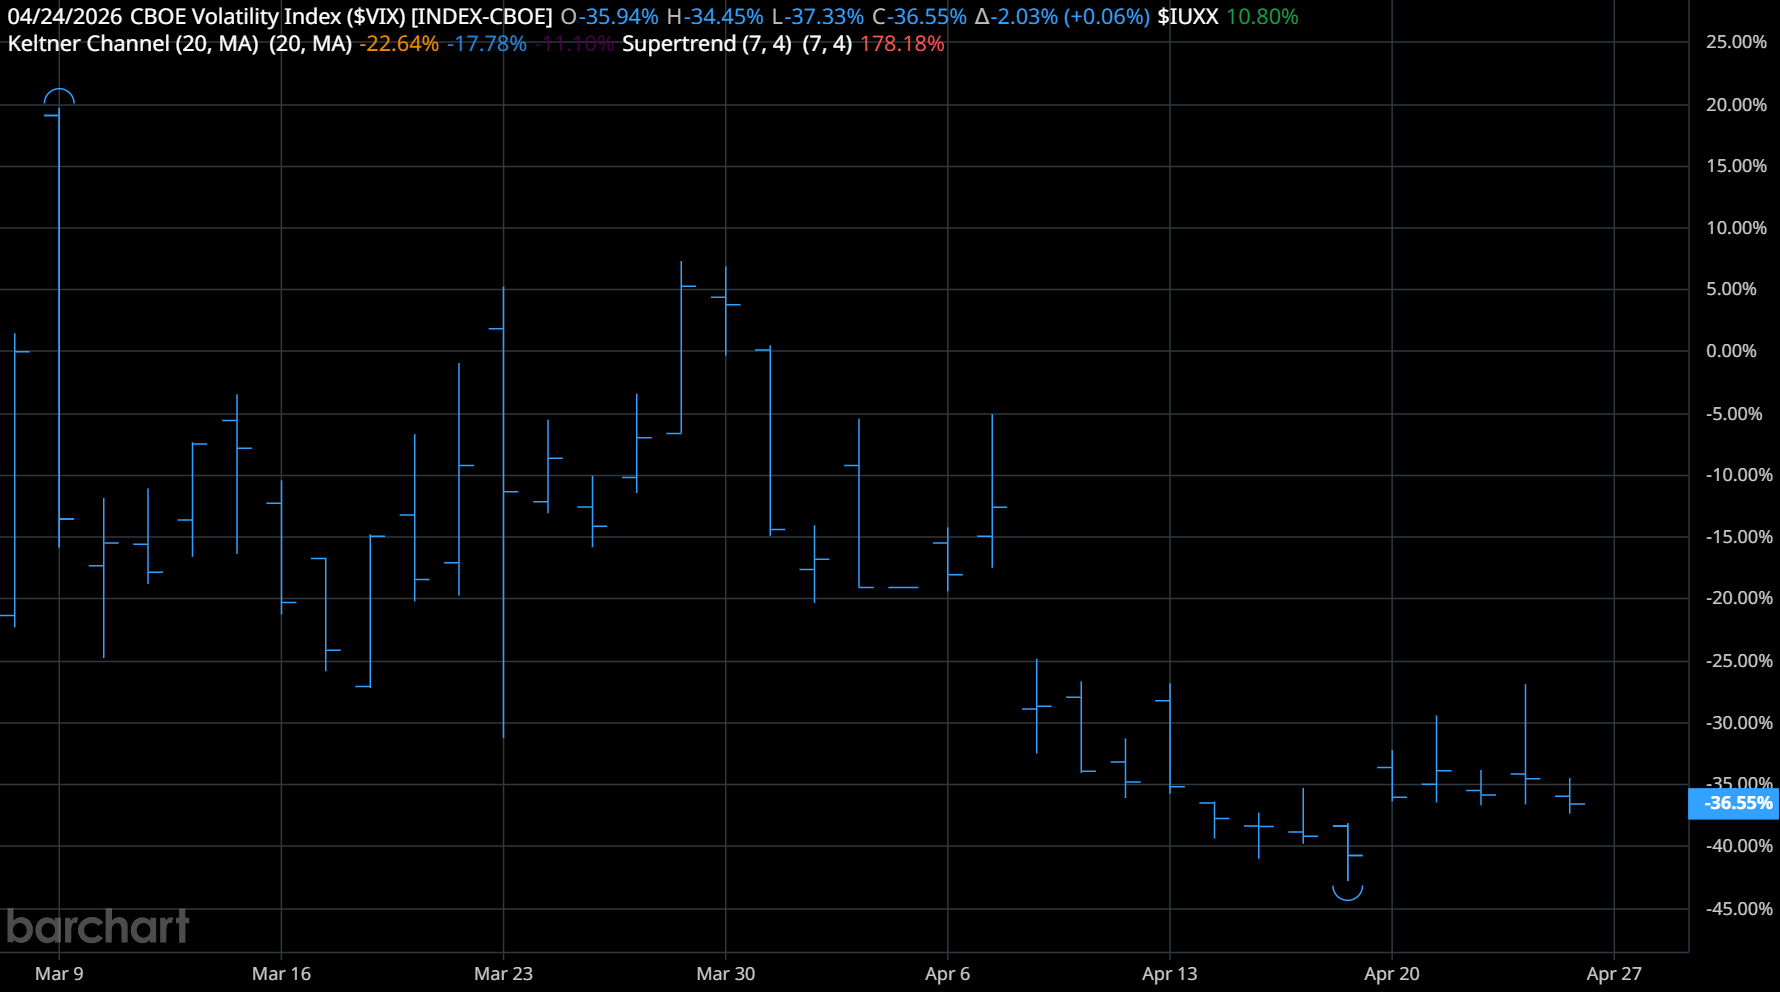Click the low marker arc below the Apr 17 bar
This screenshot has width=1780, height=992.
[x=1347, y=891]
